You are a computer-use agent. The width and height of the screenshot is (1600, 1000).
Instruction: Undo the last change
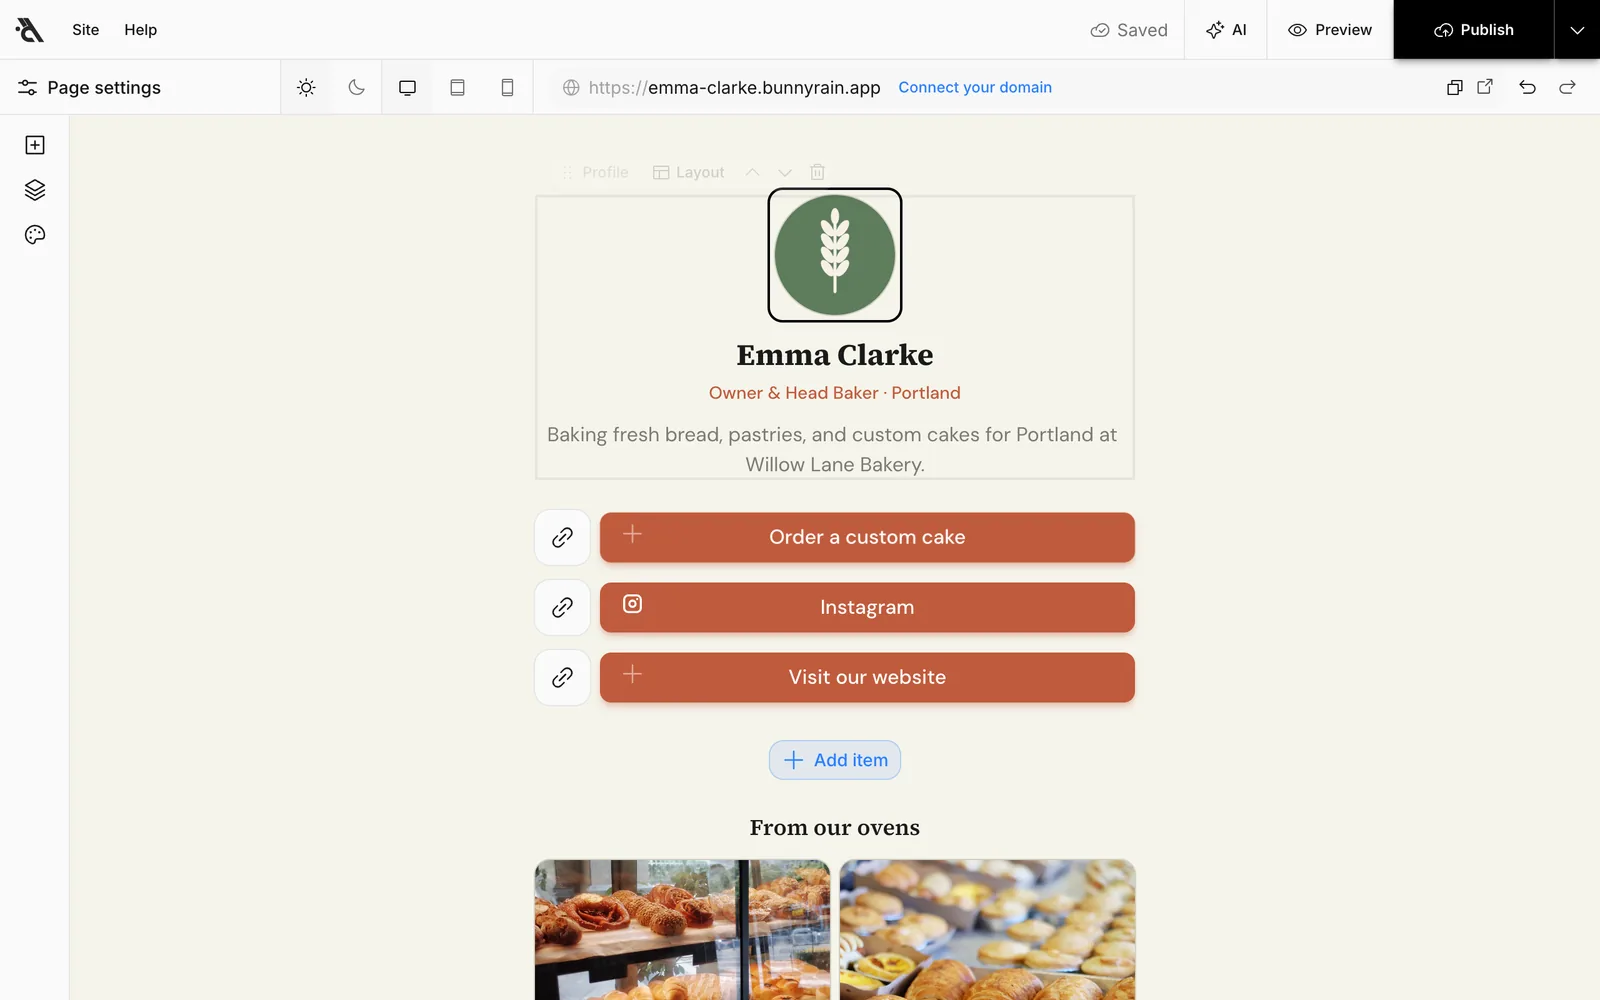(1527, 87)
